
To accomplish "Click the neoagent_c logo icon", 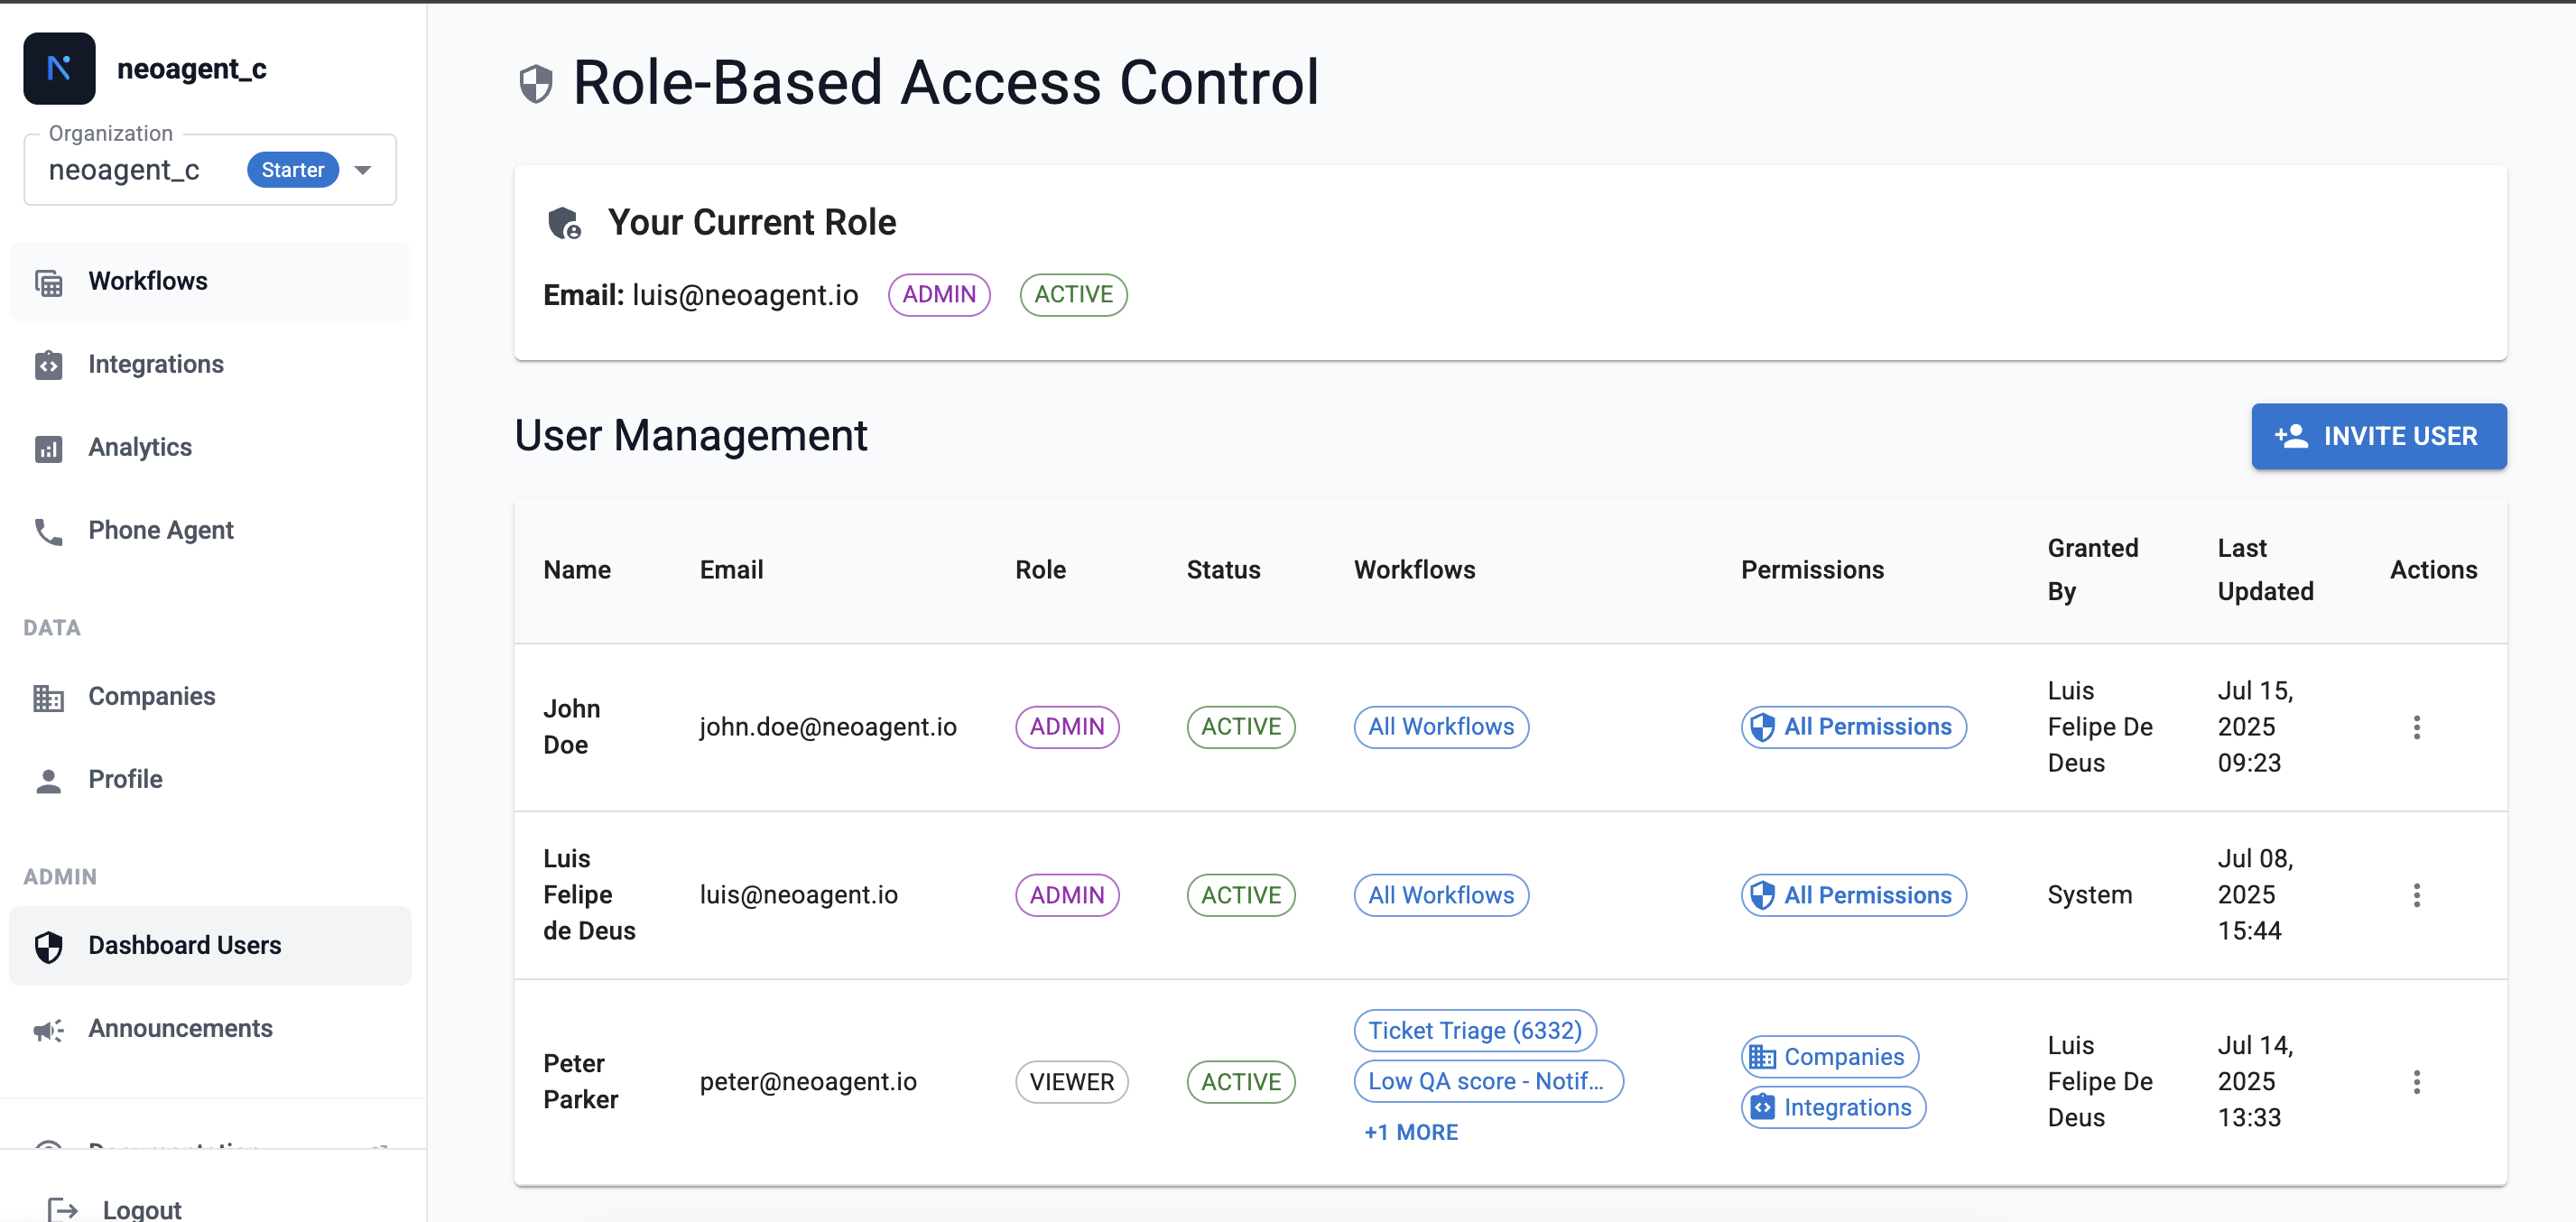I will pyautogui.click(x=59, y=68).
